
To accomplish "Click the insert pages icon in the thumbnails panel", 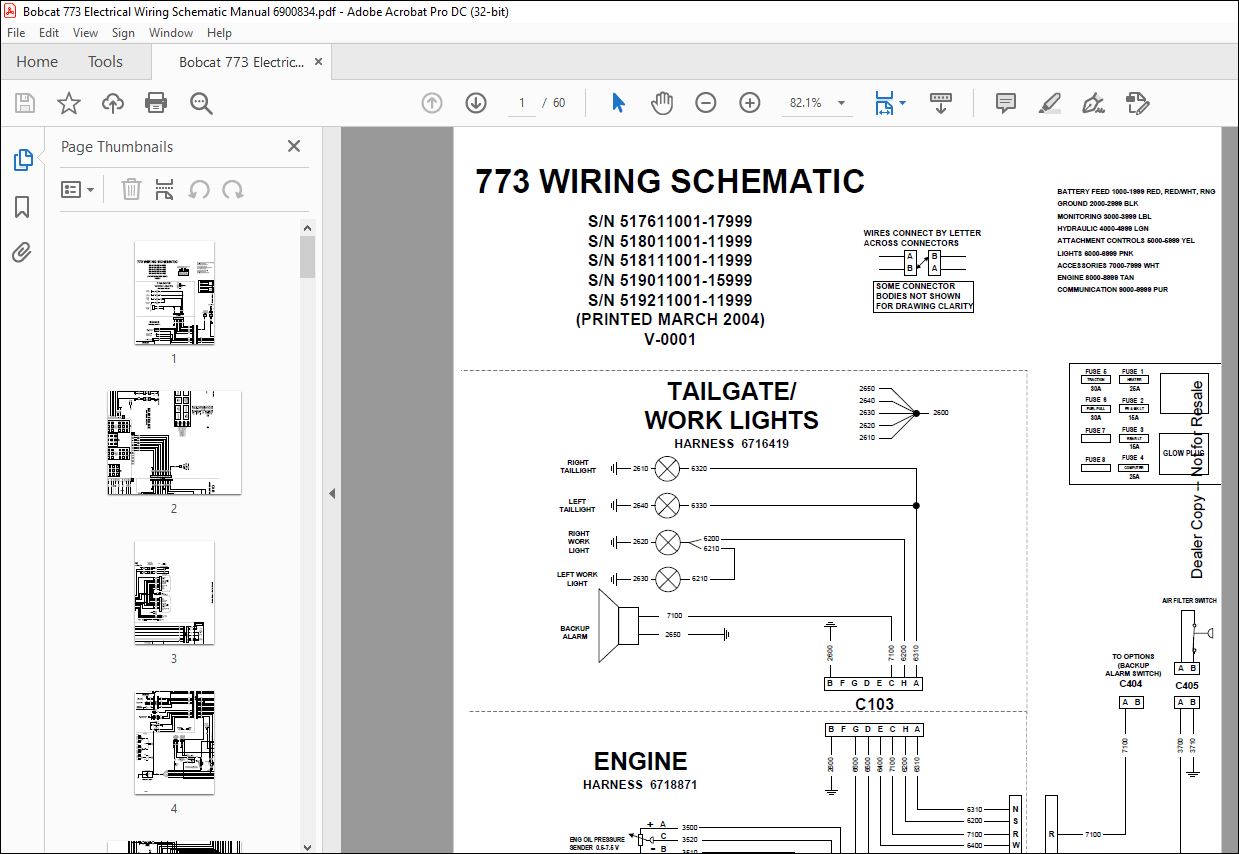I will (165, 189).
